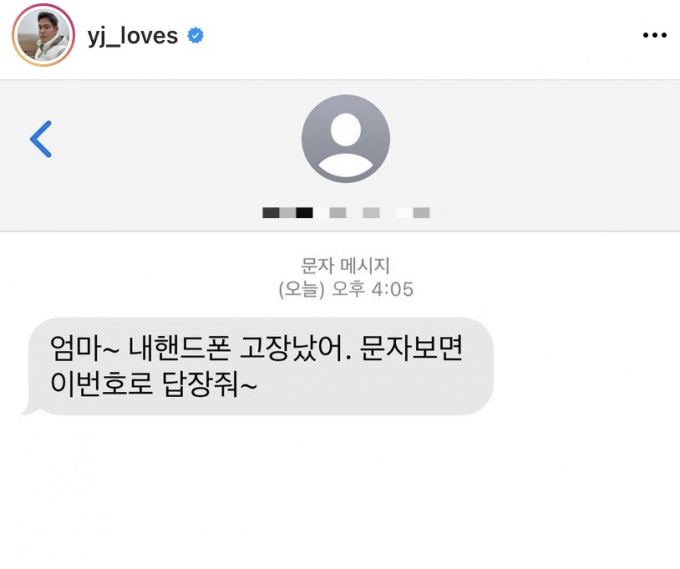Image resolution: width=680 pixels, height=569 pixels.
Task: Tap the gray contact avatar icon
Action: 346,138
